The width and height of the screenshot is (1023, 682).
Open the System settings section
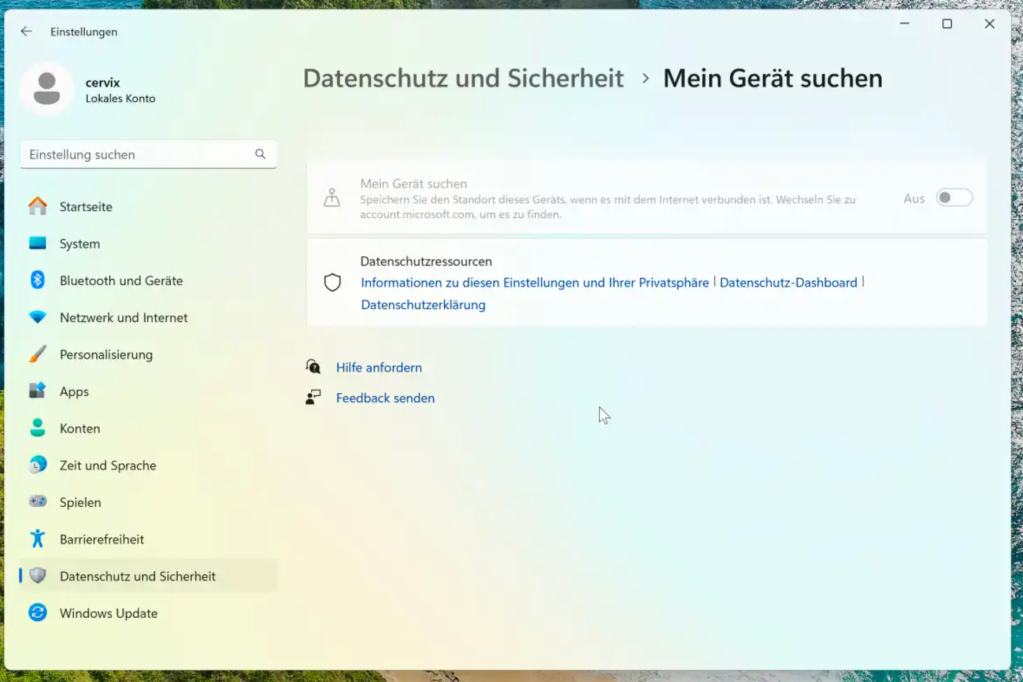click(x=77, y=243)
